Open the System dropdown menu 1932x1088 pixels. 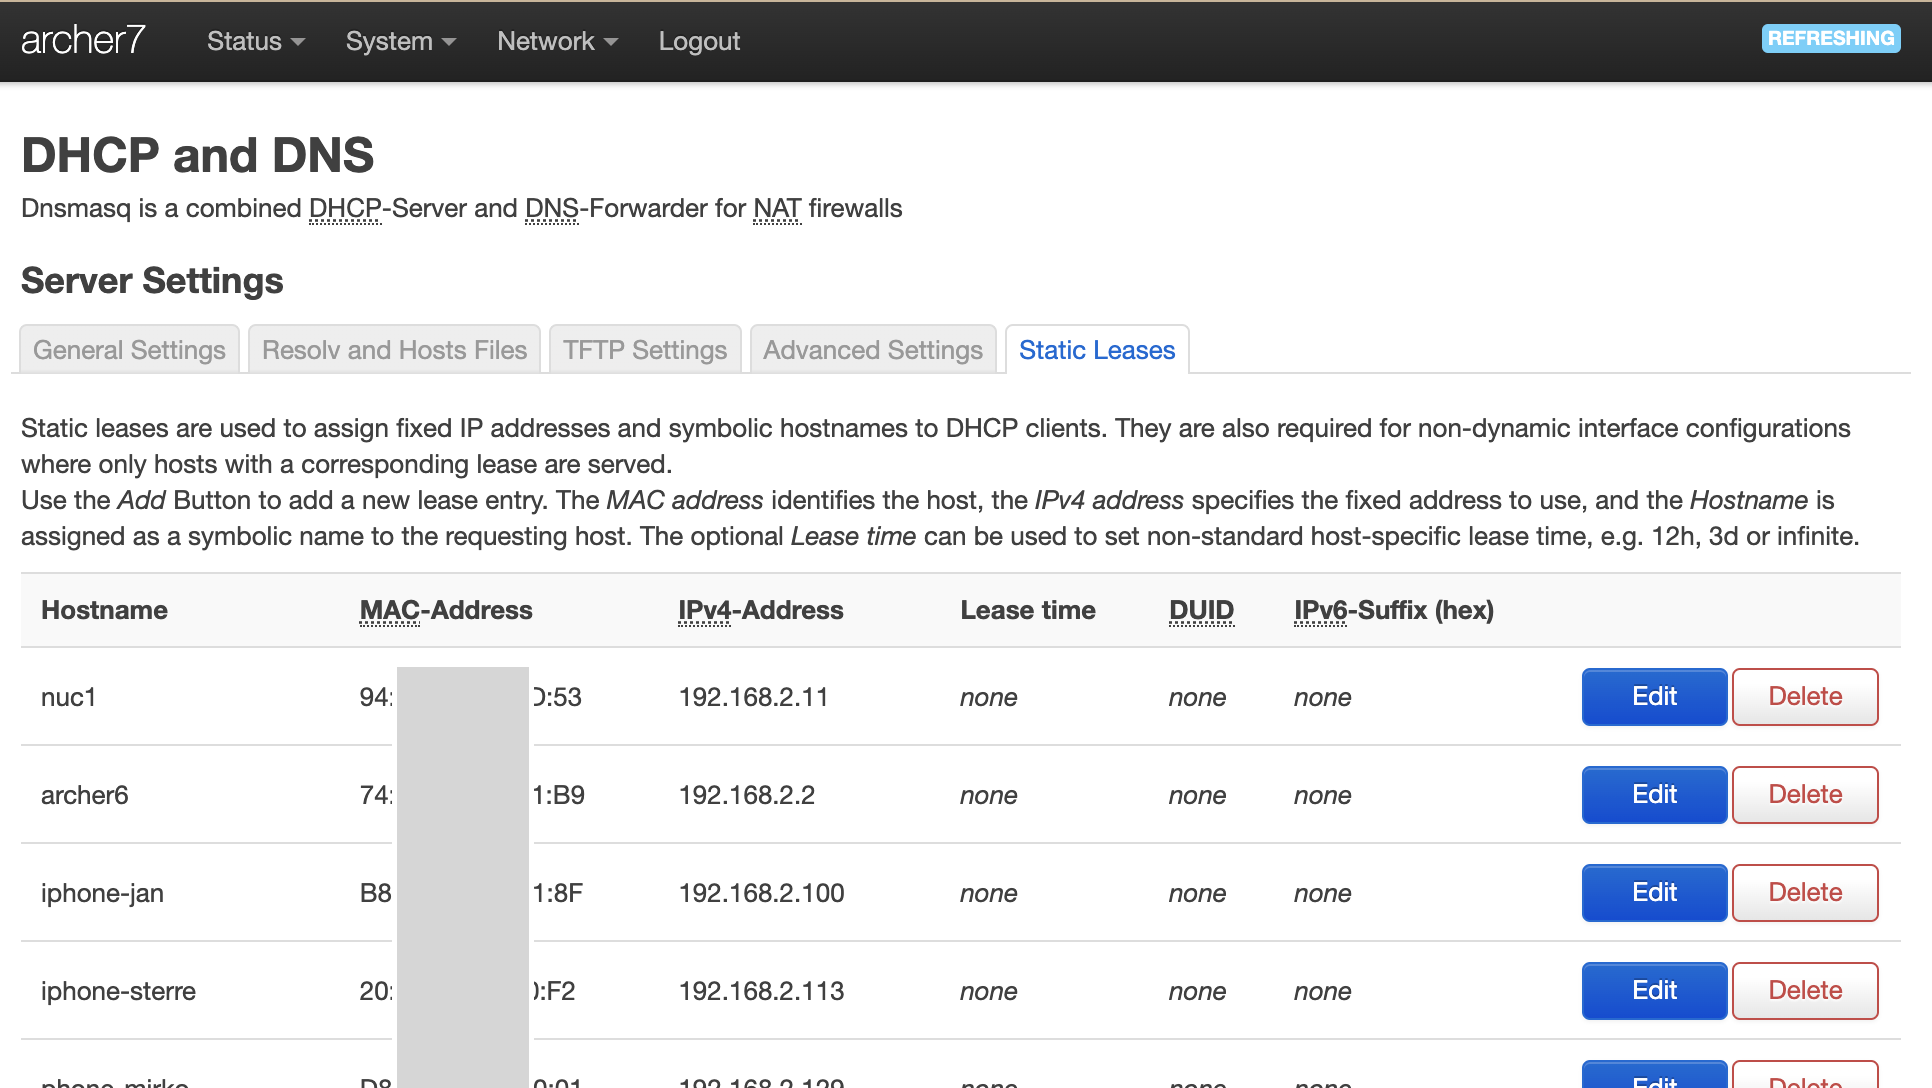point(400,41)
